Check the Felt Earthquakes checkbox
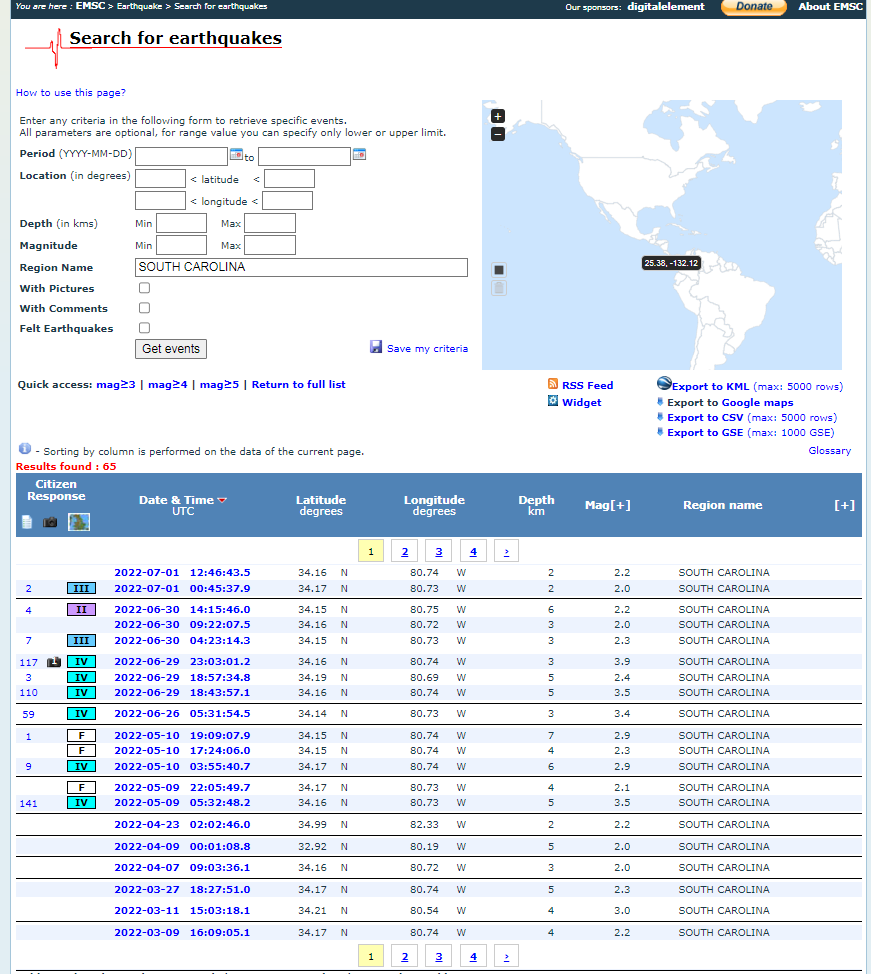871x974 pixels. pos(144,327)
